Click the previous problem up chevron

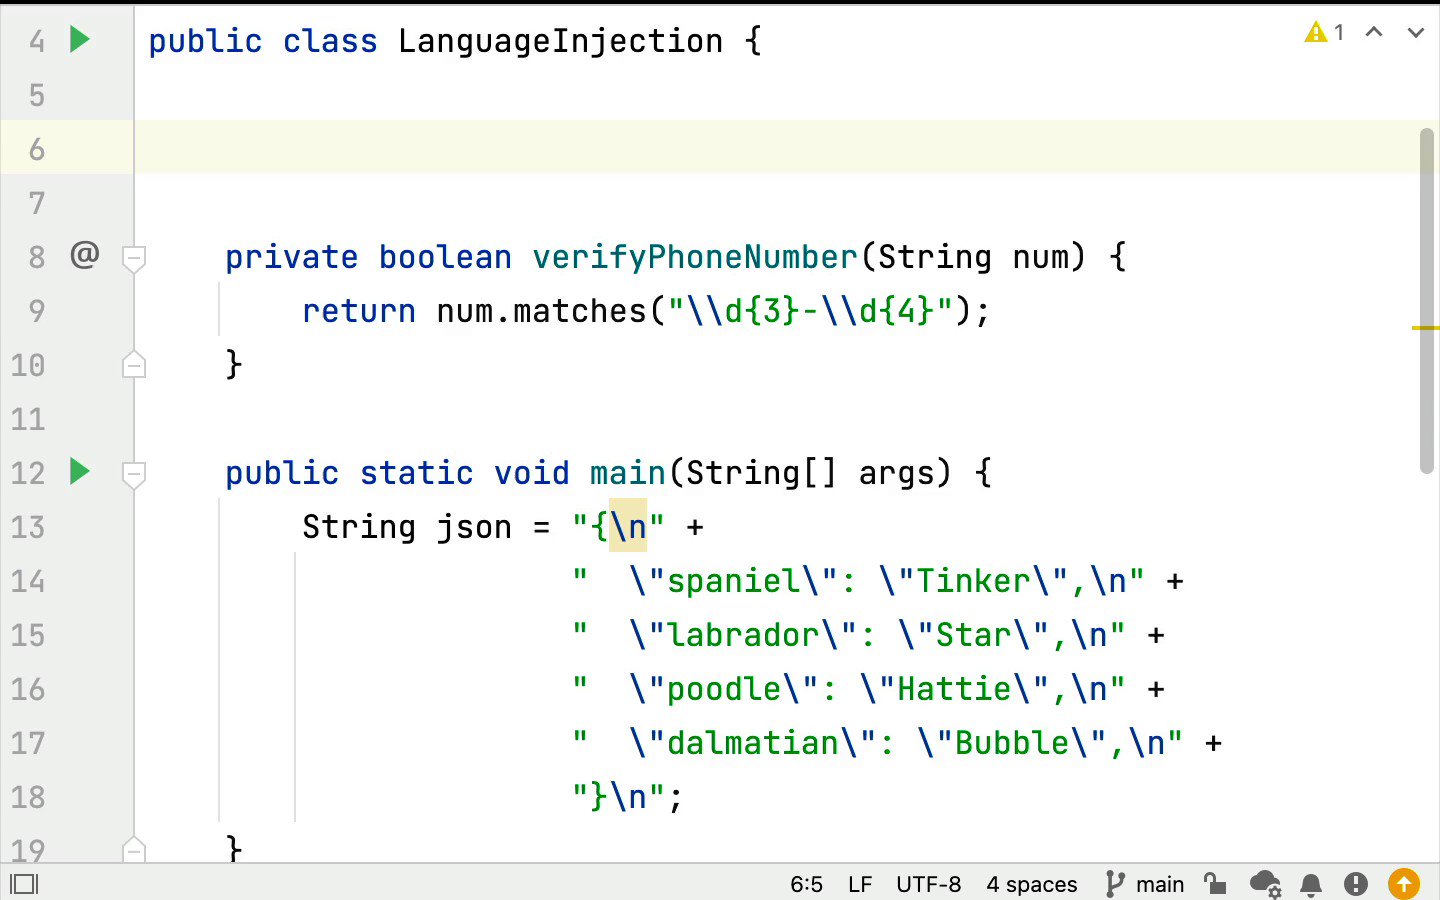(x=1374, y=32)
